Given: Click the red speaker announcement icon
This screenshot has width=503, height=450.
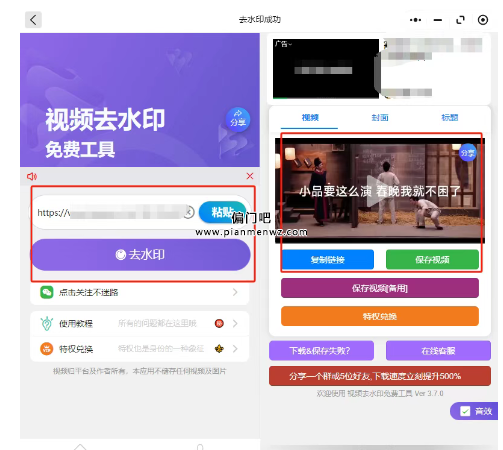Looking at the screenshot, I should pyautogui.click(x=32, y=176).
